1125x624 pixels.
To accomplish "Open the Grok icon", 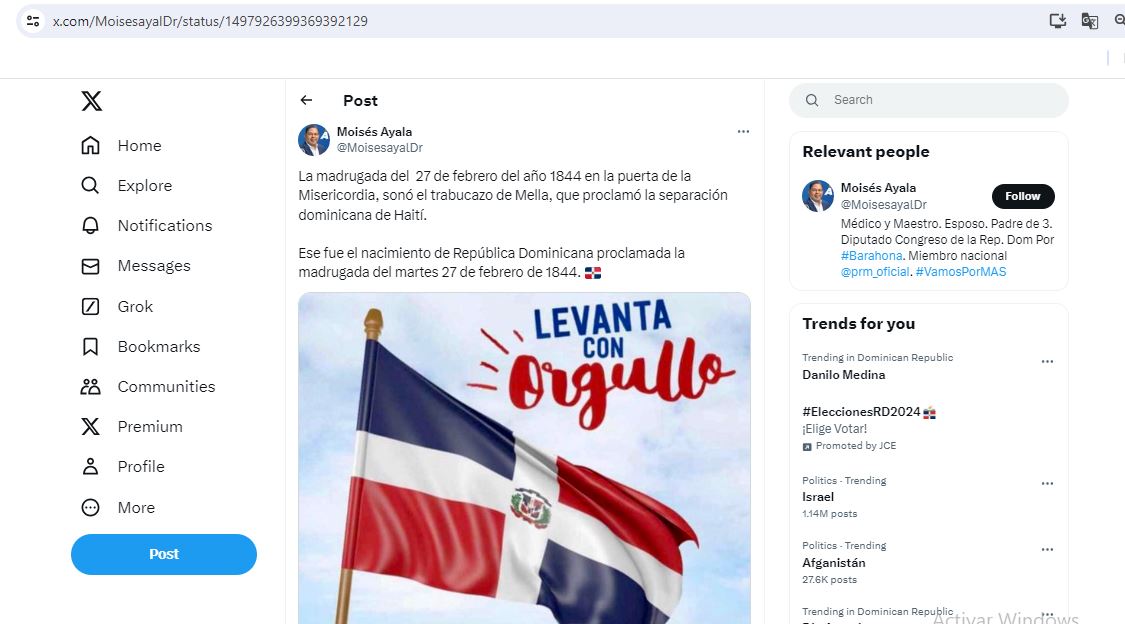I will coord(90,307).
